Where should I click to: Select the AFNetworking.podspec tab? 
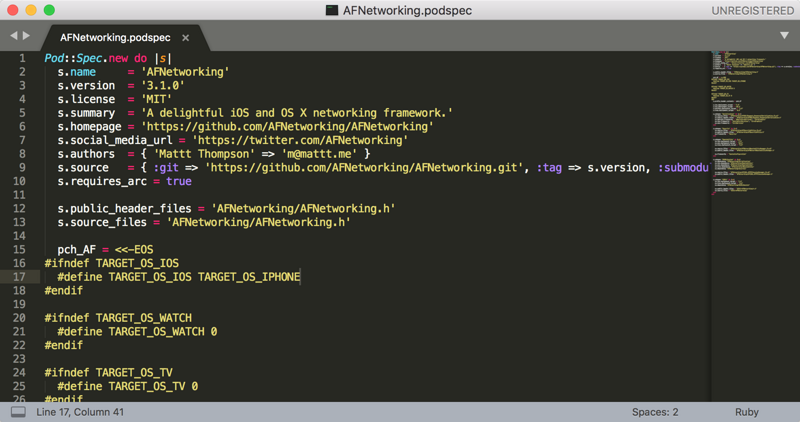(x=115, y=38)
